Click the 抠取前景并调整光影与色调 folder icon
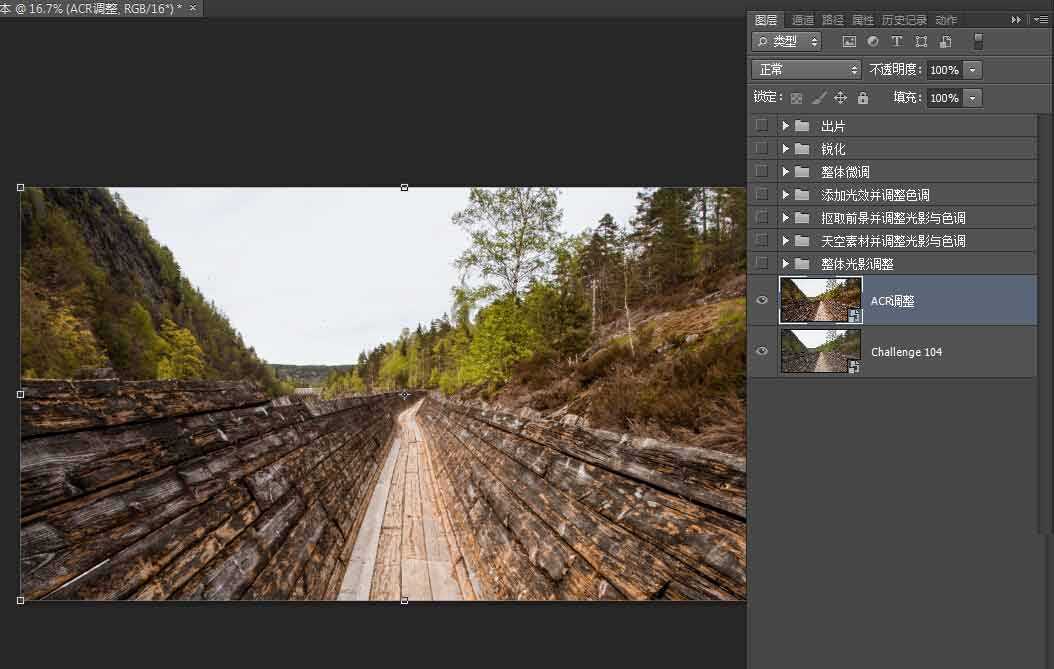This screenshot has width=1054, height=669. coord(802,217)
